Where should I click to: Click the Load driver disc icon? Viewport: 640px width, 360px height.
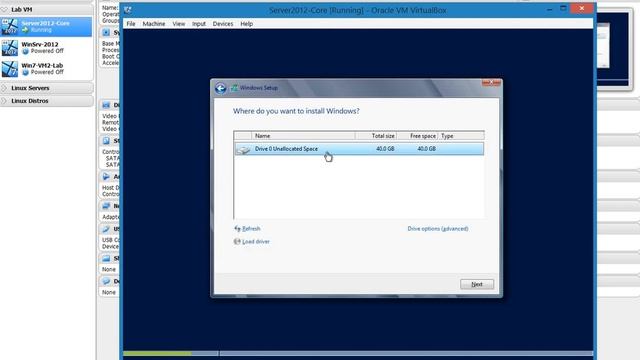tap(237, 242)
